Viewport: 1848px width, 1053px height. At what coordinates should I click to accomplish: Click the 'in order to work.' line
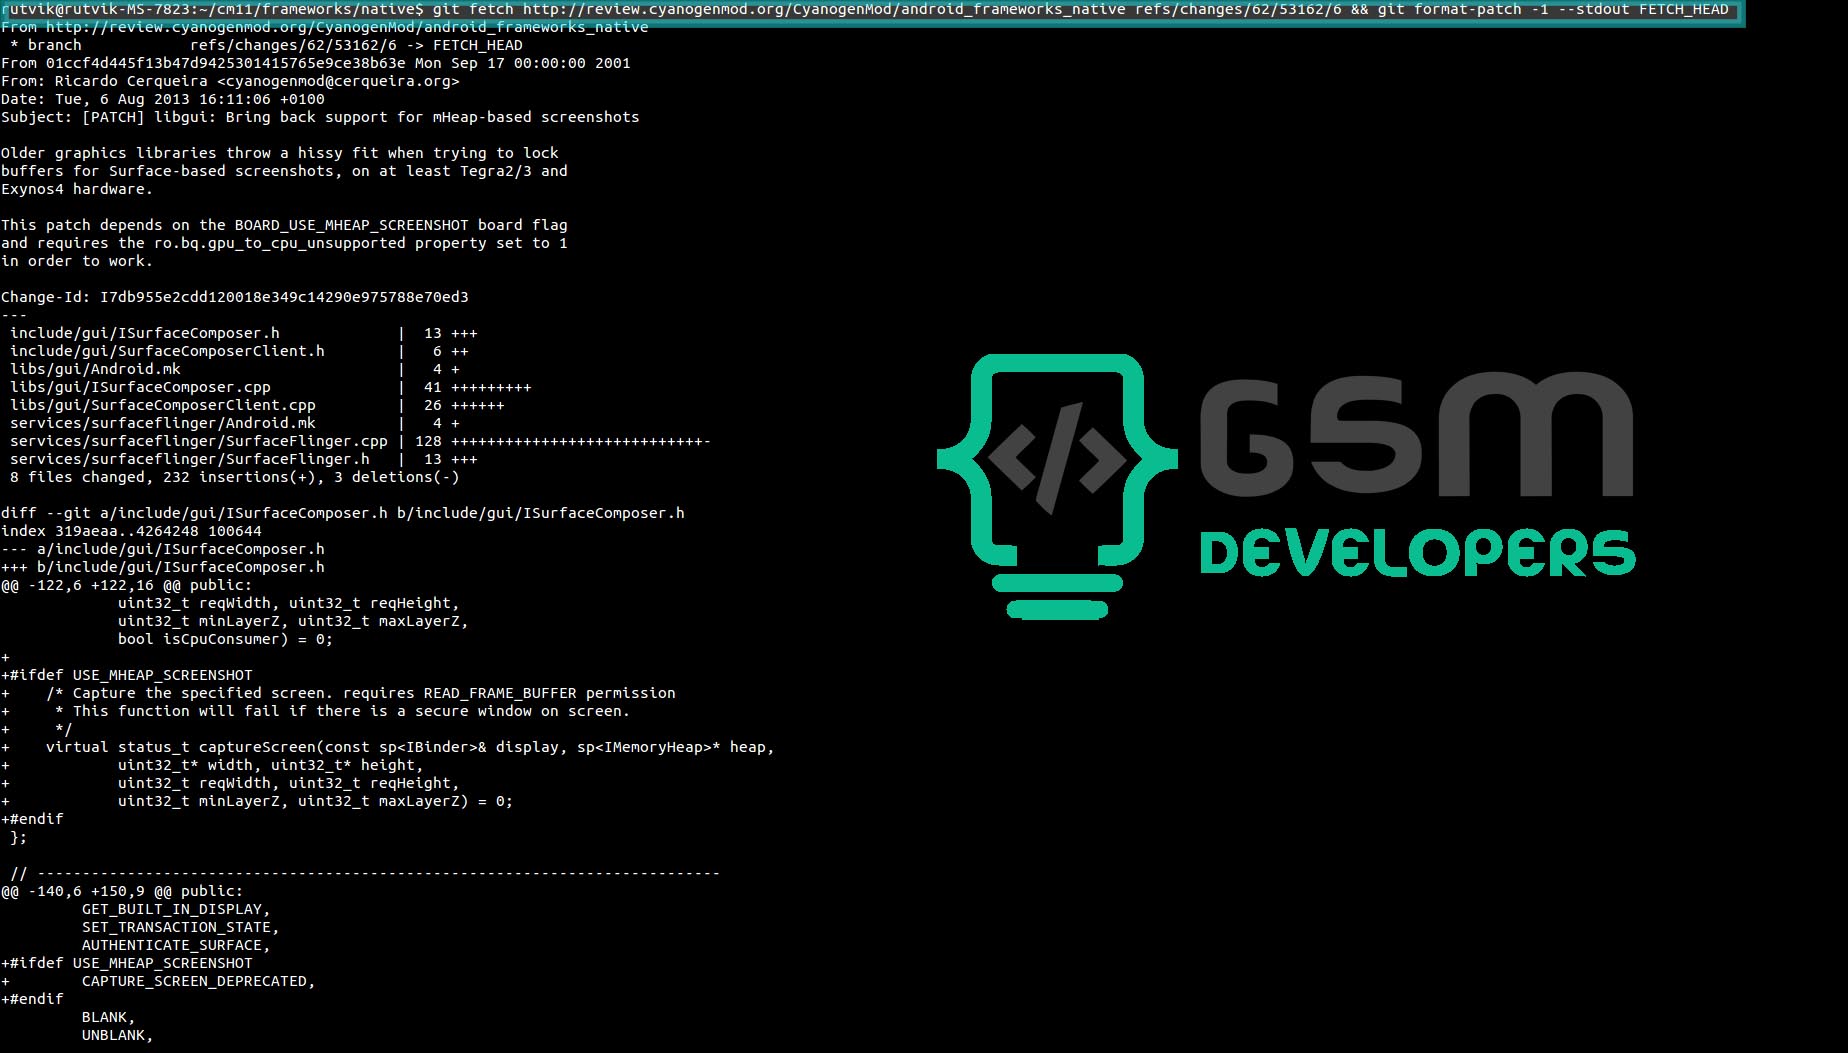pyautogui.click(x=77, y=261)
